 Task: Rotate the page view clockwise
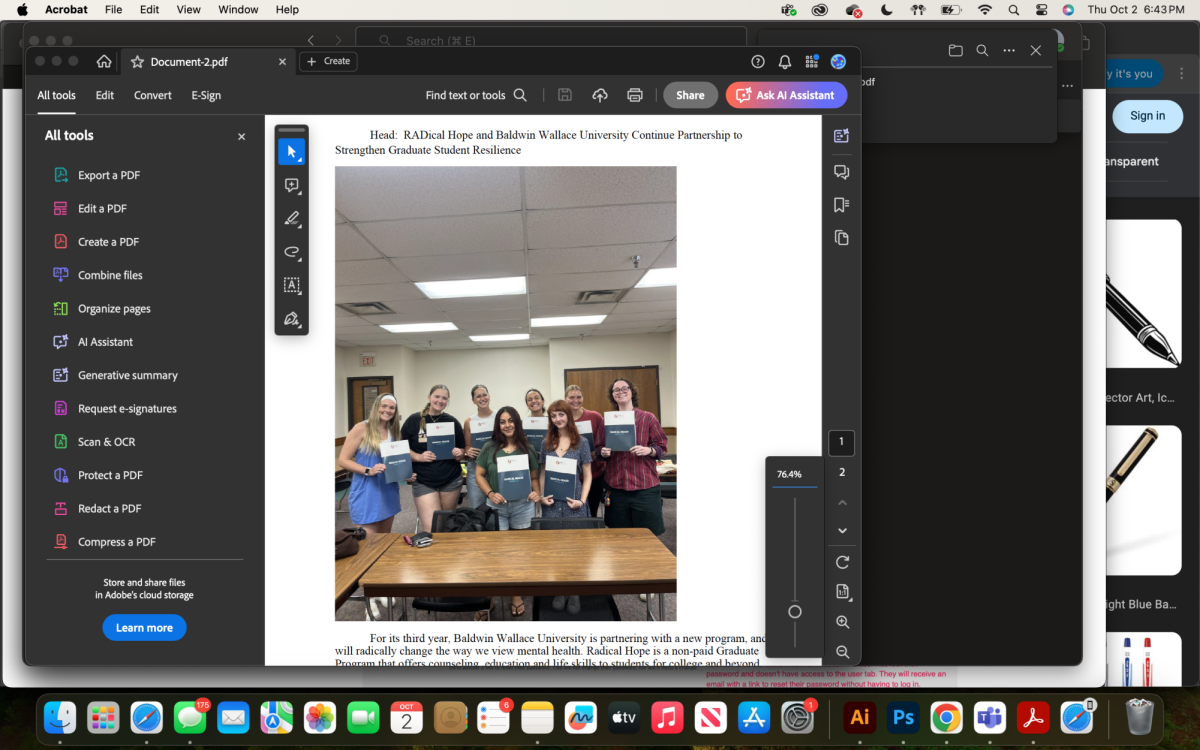[x=842, y=563]
